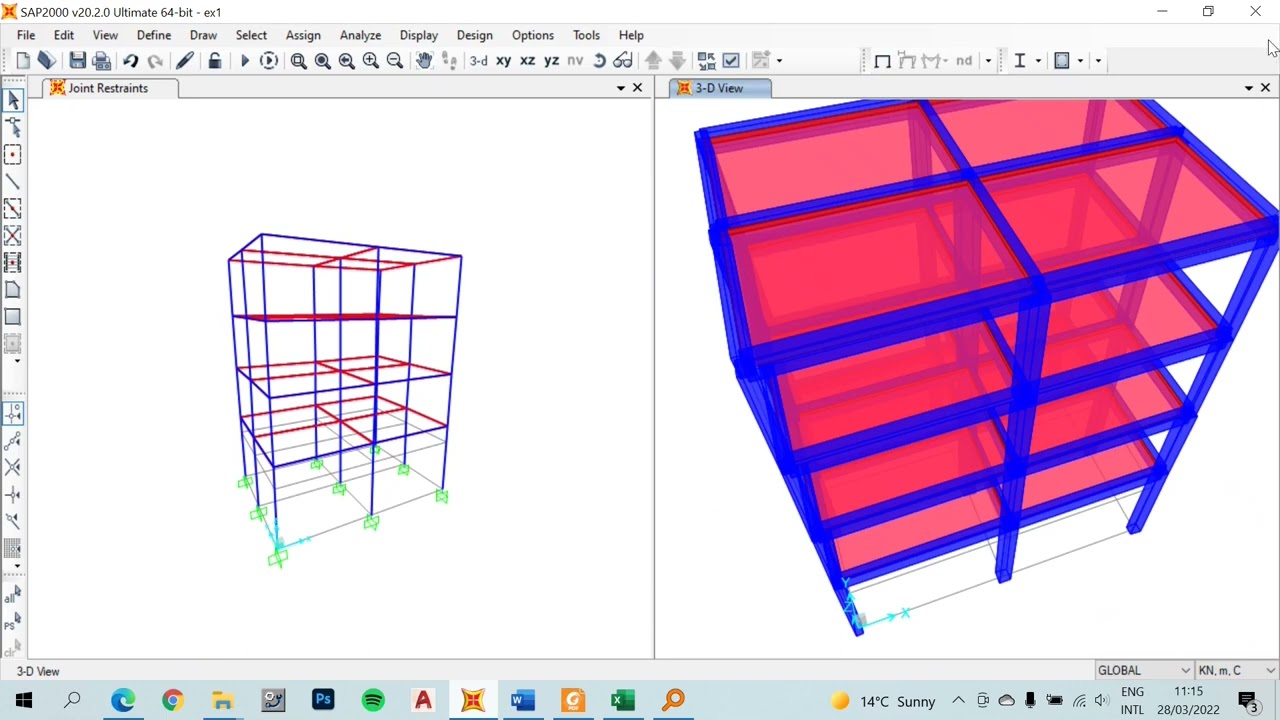Zoom out one step
The image size is (1280, 720).
(394, 61)
